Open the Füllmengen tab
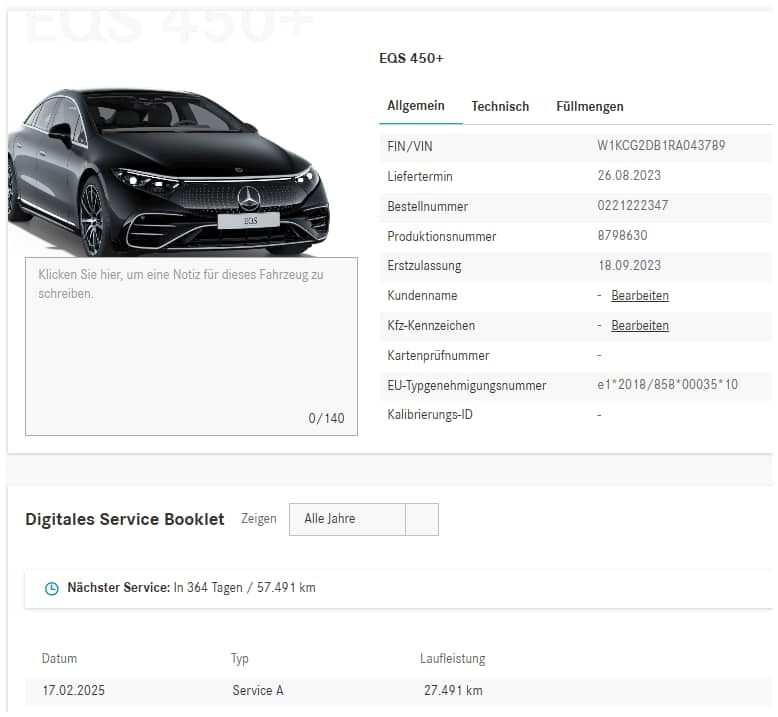Screen dimensions: 778x717 [x=589, y=106]
